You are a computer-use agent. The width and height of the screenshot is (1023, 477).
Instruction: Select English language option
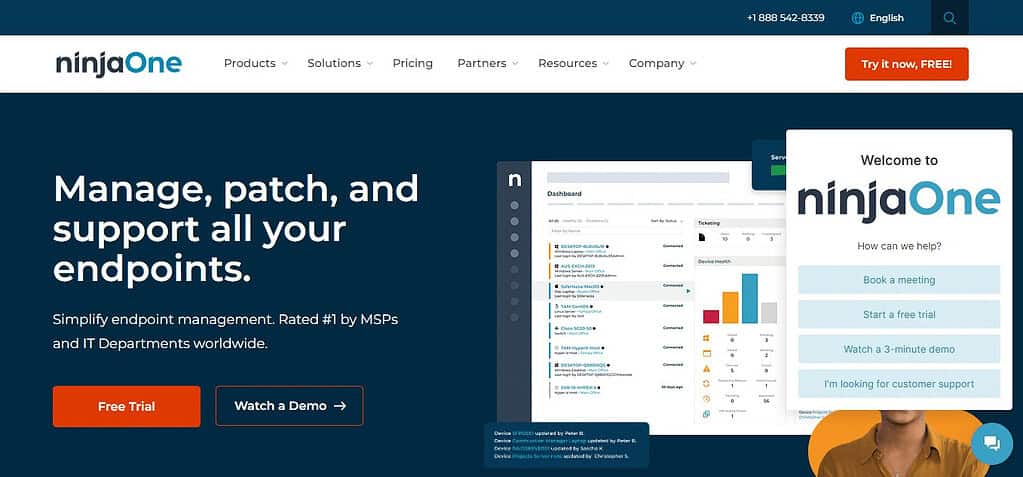(x=886, y=18)
